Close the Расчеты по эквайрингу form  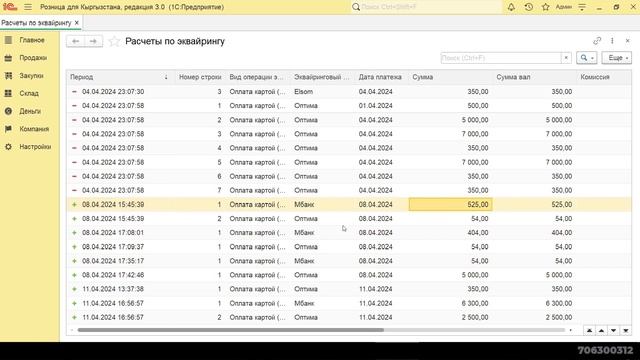click(627, 41)
